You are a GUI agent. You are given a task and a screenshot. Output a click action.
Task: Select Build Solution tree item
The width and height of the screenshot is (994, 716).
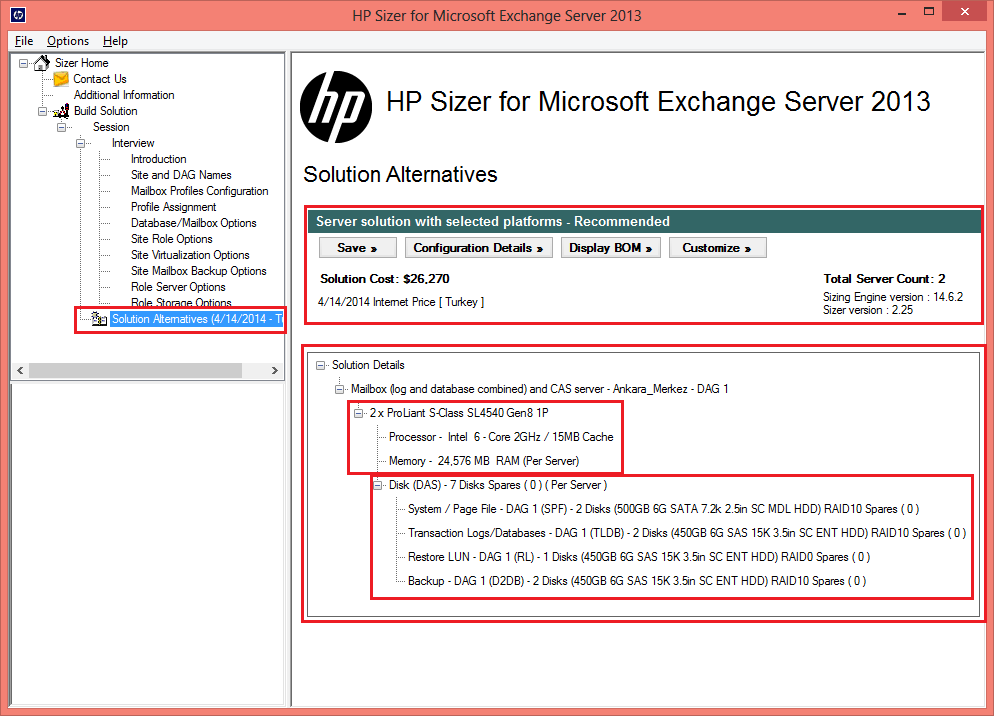coord(105,111)
